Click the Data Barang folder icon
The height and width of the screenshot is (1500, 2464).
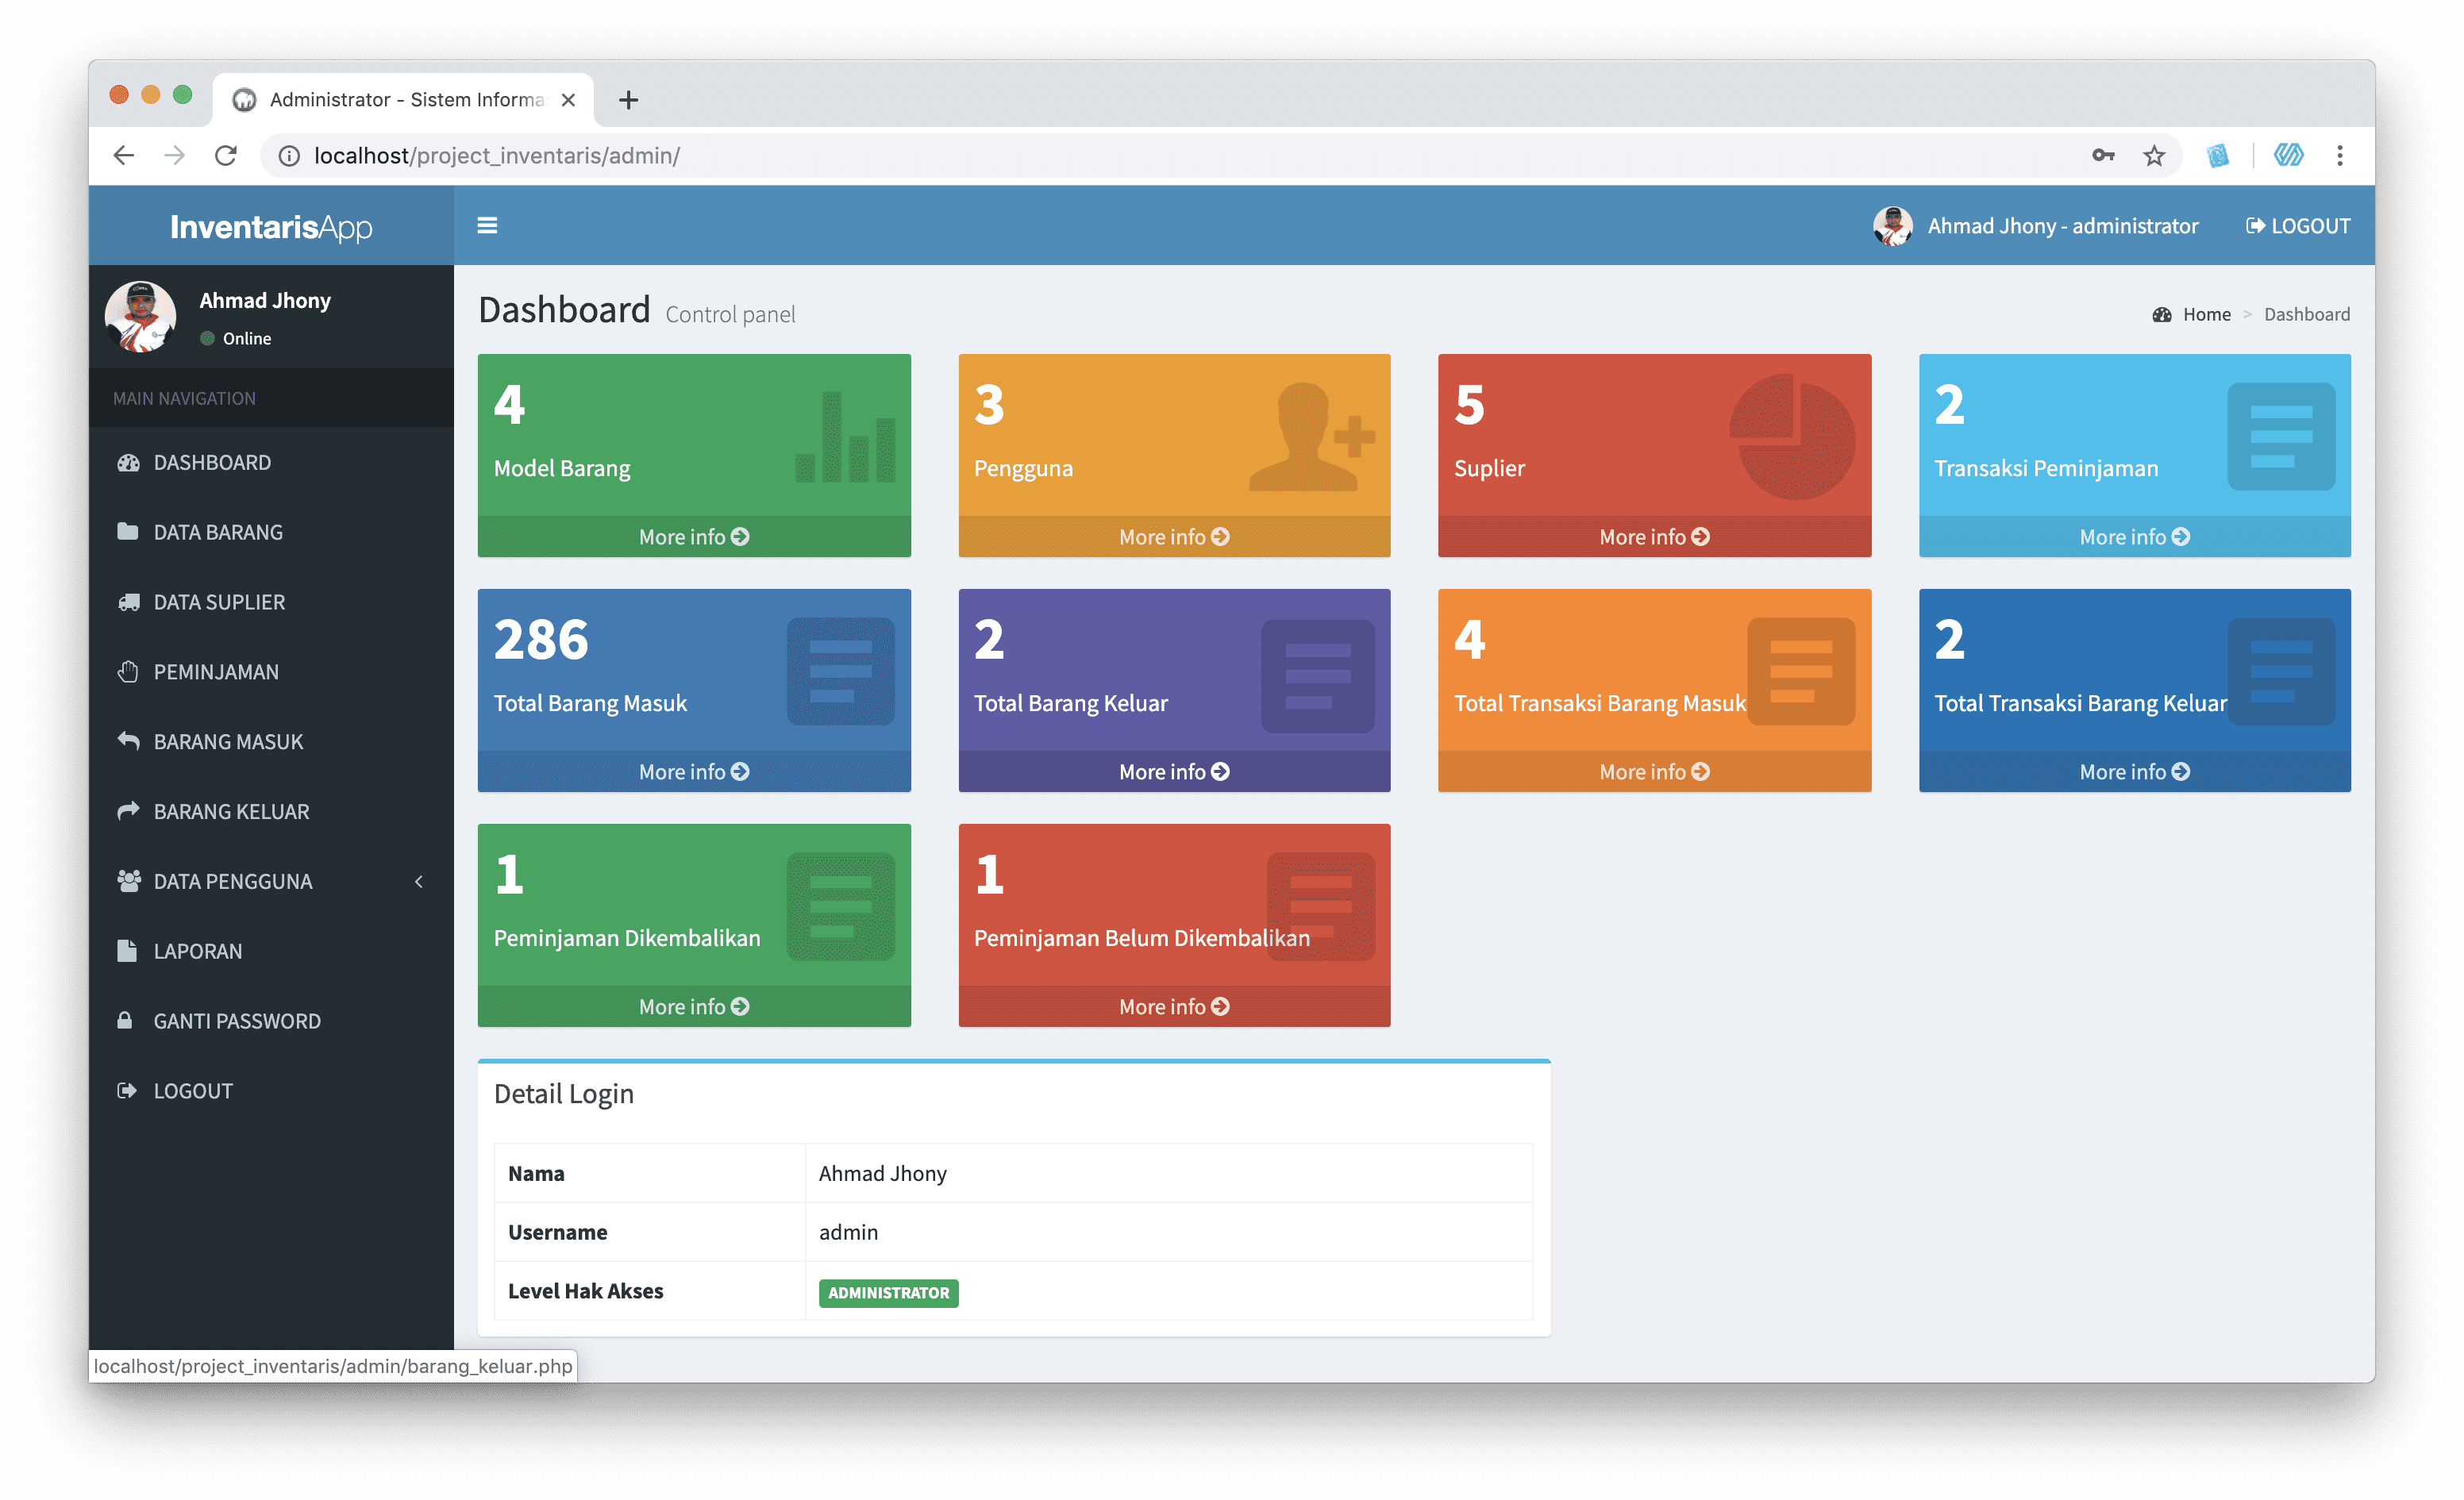point(127,531)
